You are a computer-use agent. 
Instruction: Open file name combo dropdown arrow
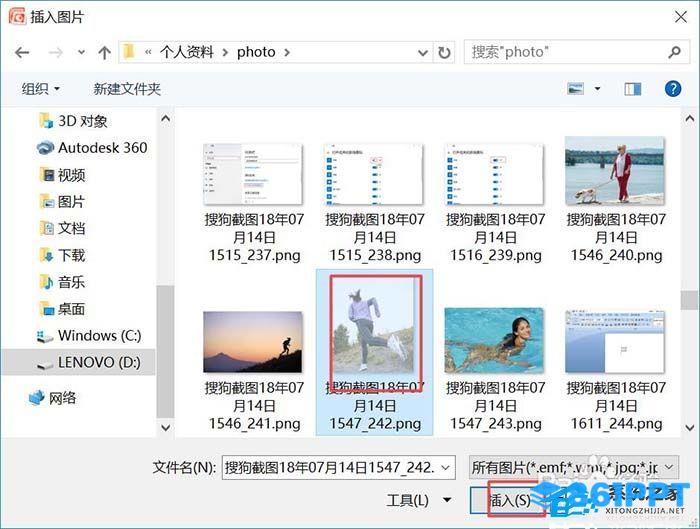(x=446, y=467)
